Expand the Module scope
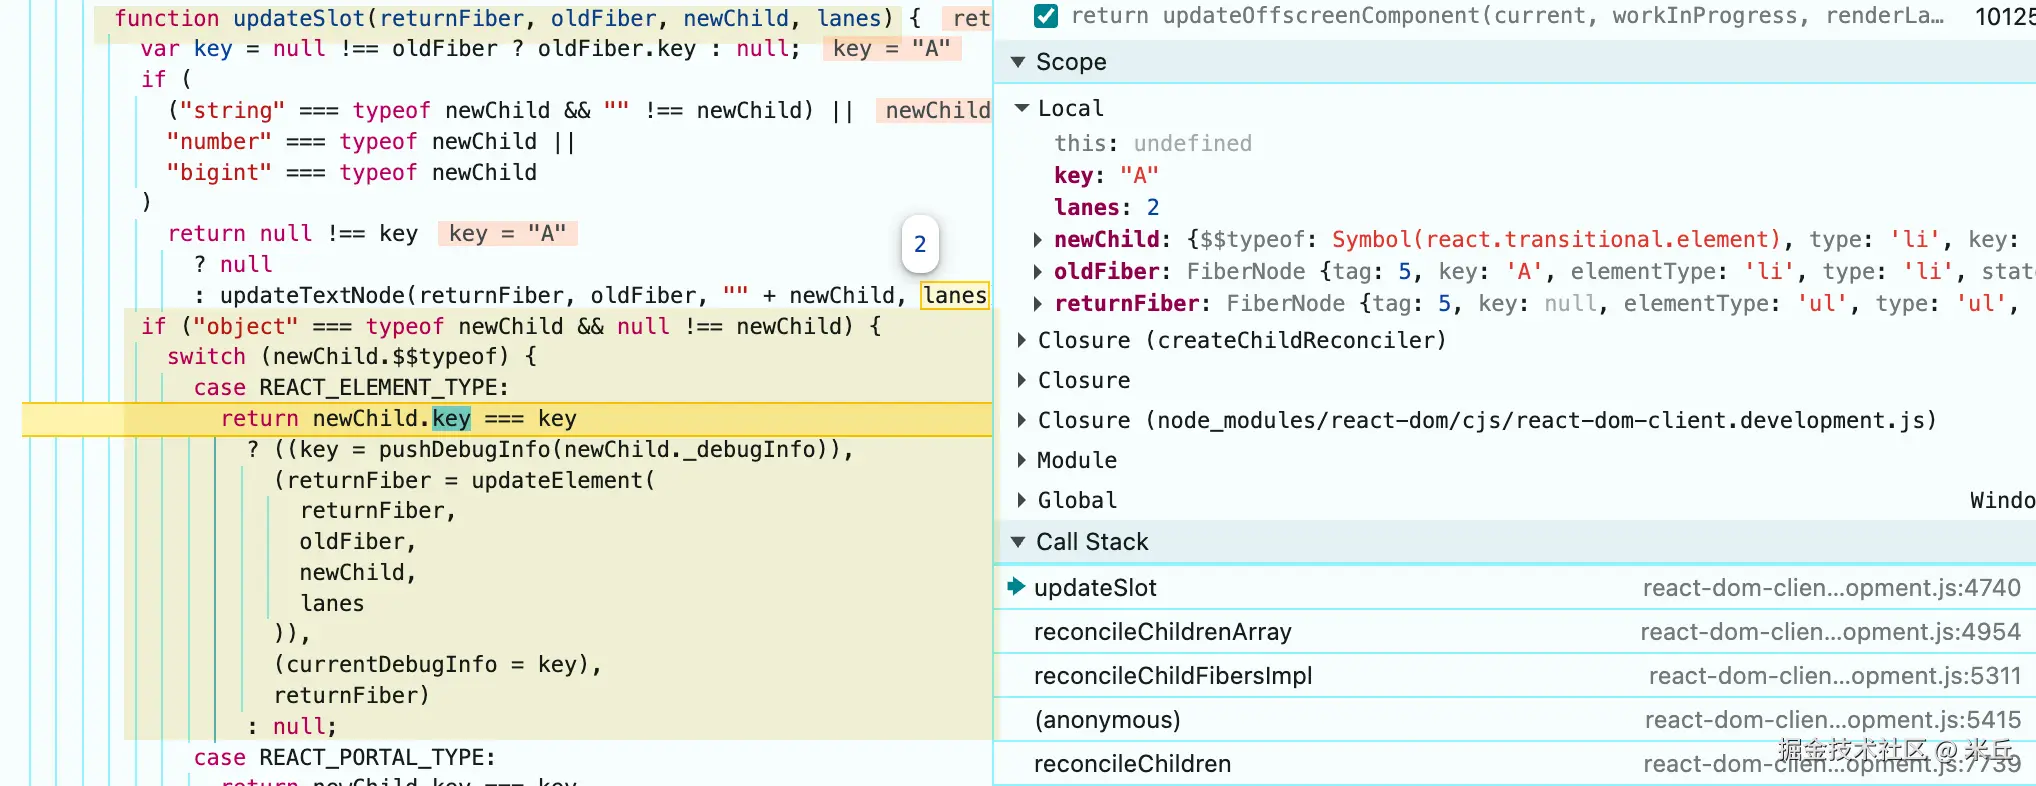2036x786 pixels. click(1021, 460)
